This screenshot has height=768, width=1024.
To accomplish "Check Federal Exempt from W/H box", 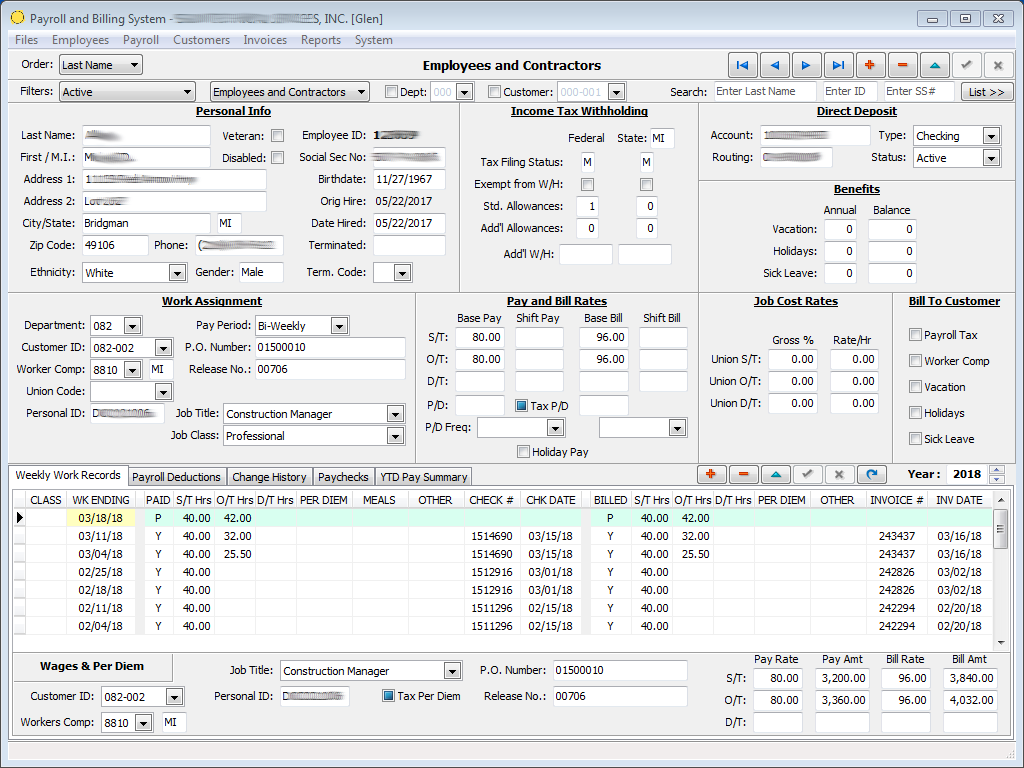I will coord(588,185).
